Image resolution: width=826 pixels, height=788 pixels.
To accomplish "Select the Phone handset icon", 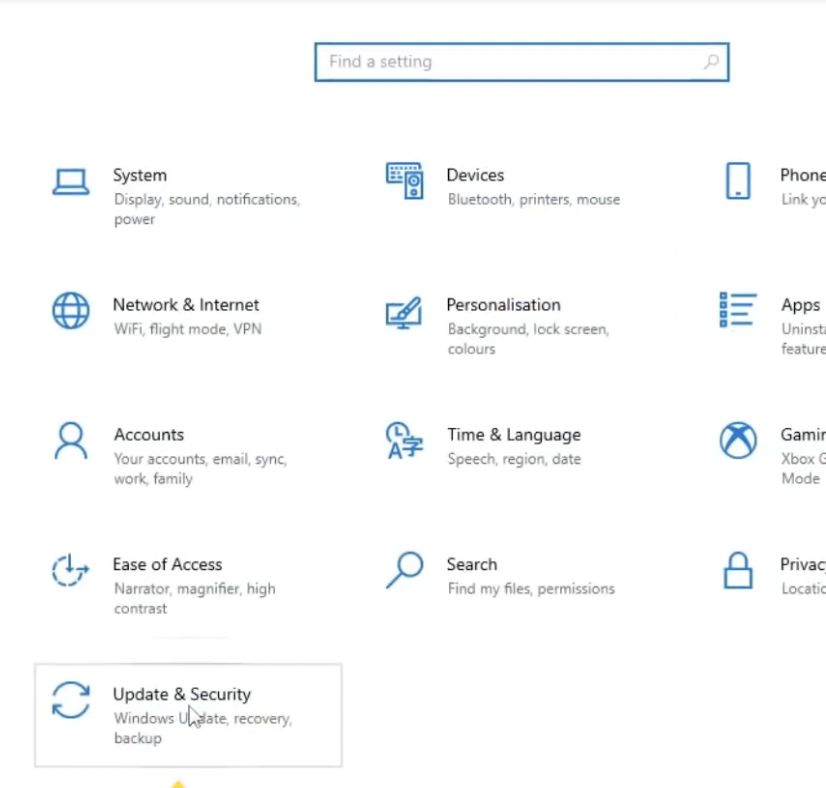I will coord(738,181).
